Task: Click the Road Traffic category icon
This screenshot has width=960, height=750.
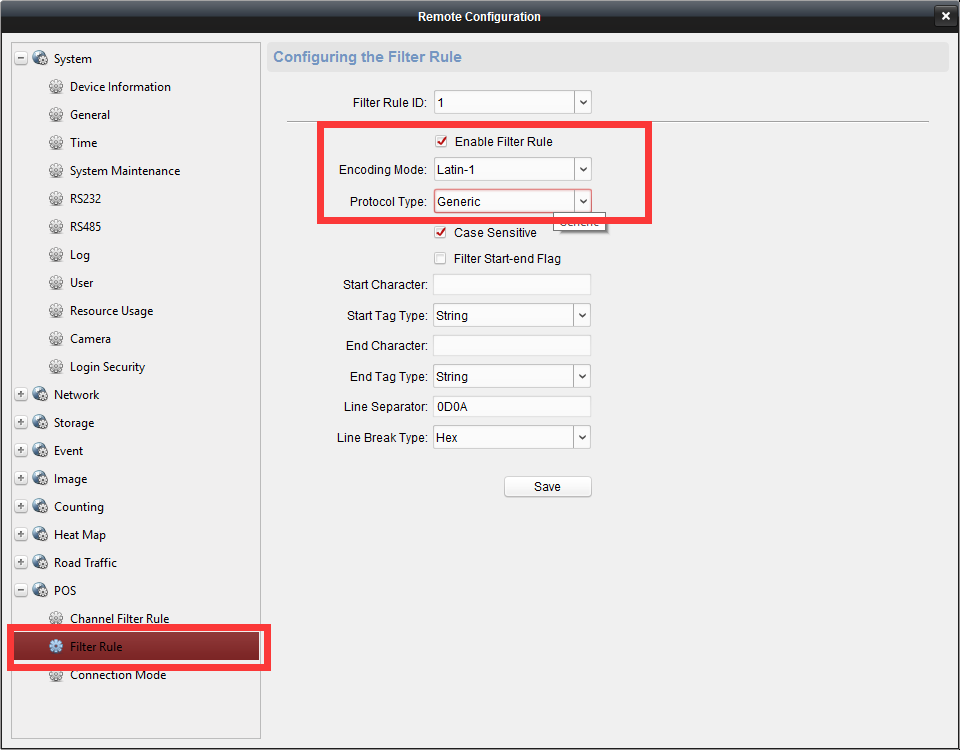Action: coord(40,563)
